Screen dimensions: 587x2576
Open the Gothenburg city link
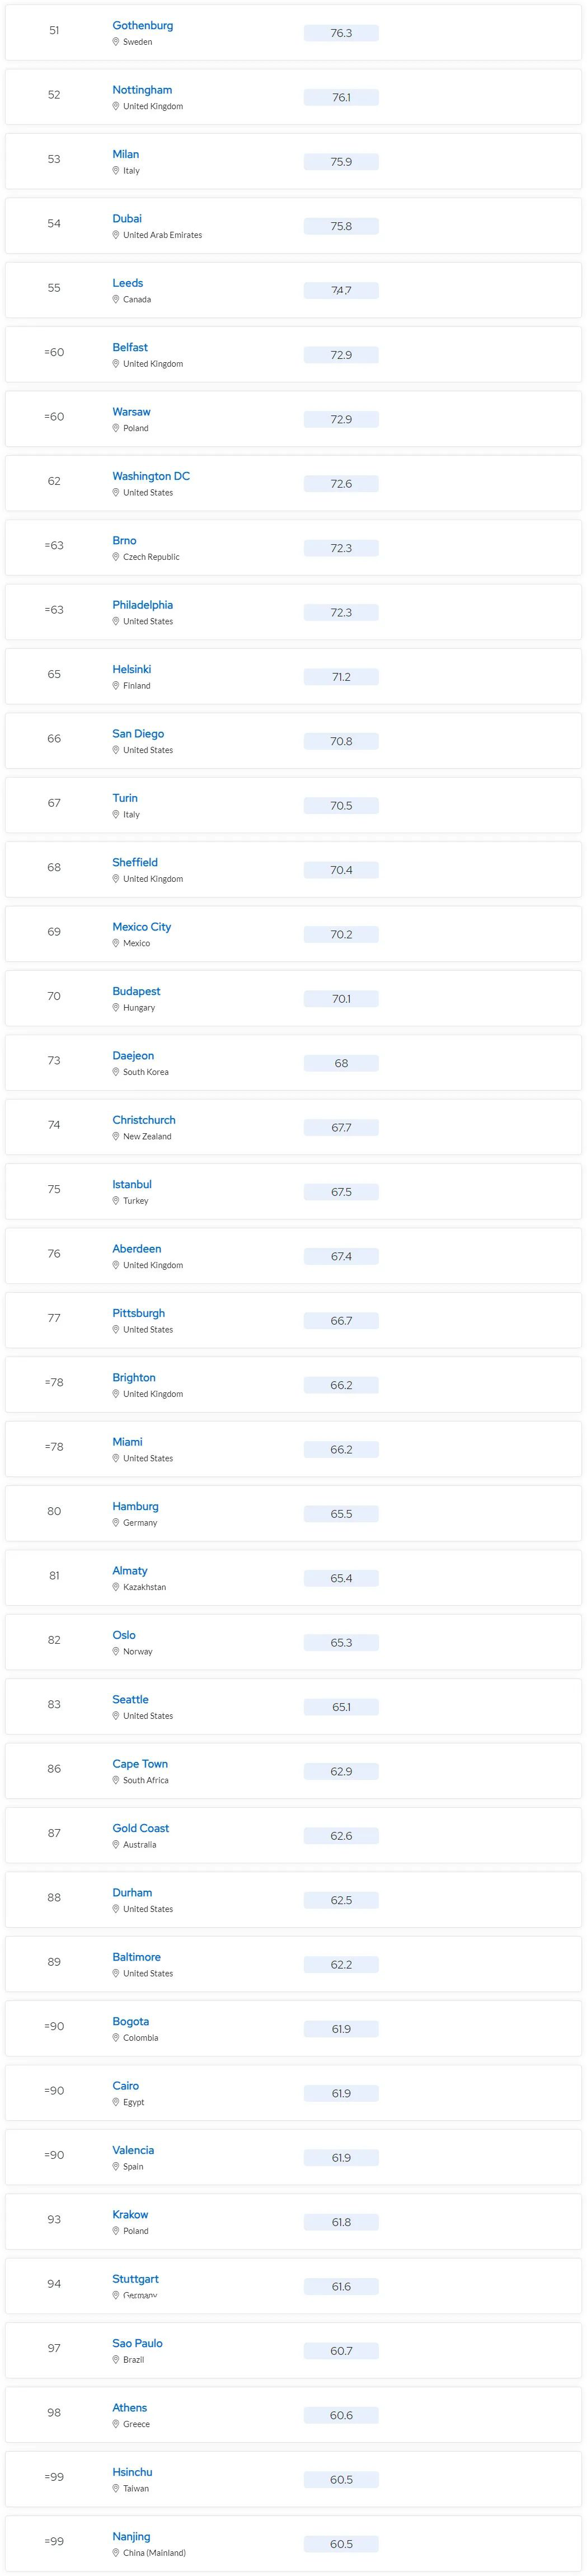point(142,25)
